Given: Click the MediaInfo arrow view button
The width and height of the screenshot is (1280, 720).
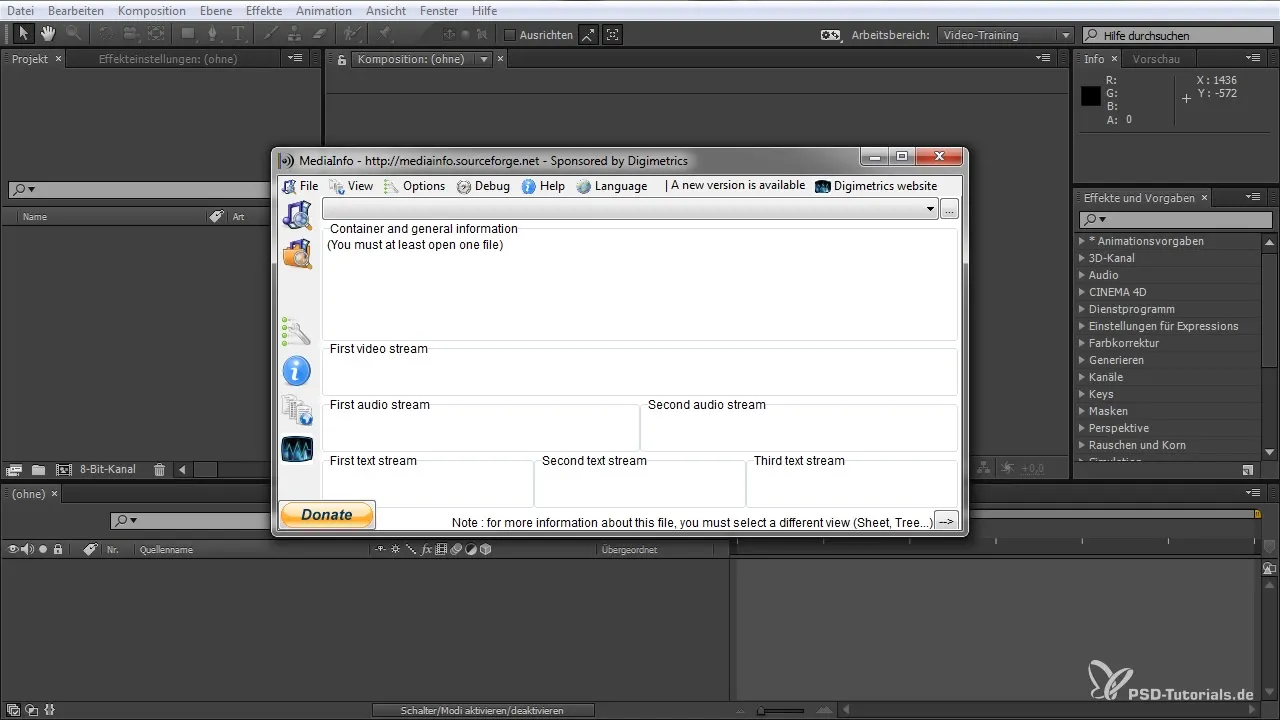Looking at the screenshot, I should point(946,521).
